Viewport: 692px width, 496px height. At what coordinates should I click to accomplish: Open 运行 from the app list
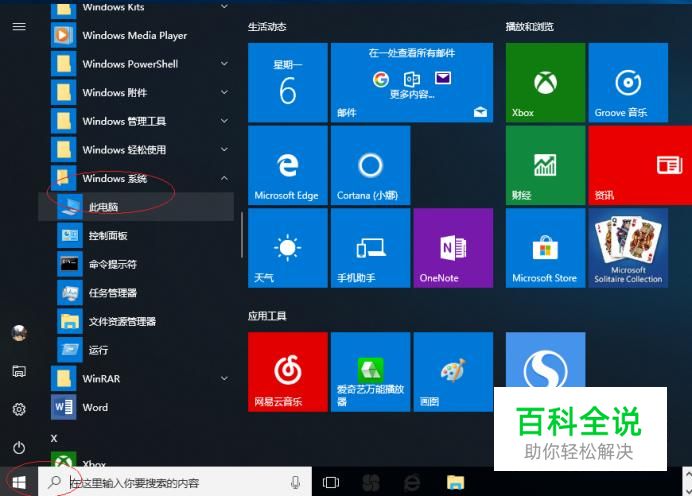[136, 349]
